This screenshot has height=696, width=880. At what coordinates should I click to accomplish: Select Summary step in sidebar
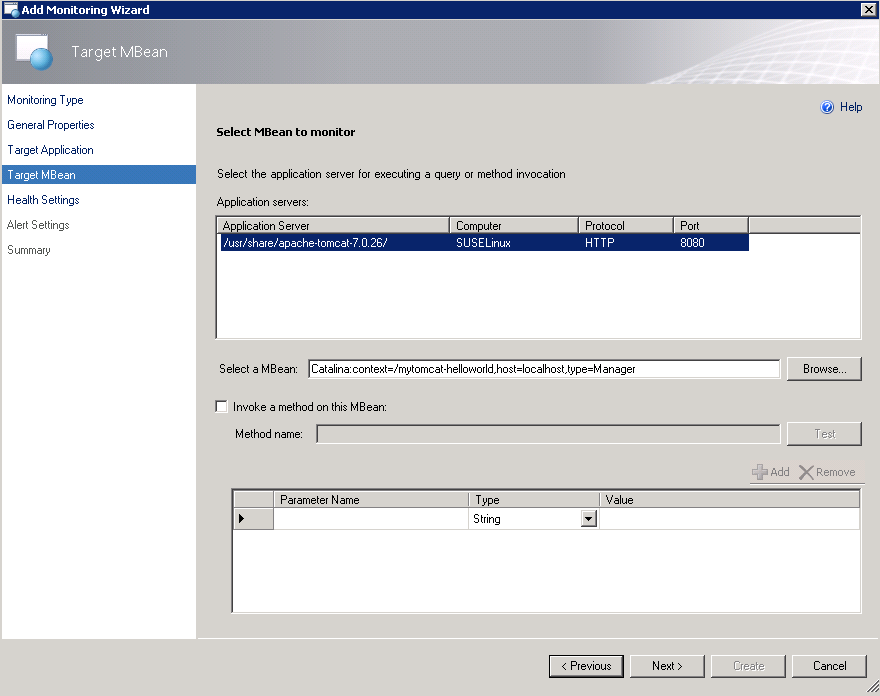pyautogui.click(x=29, y=250)
